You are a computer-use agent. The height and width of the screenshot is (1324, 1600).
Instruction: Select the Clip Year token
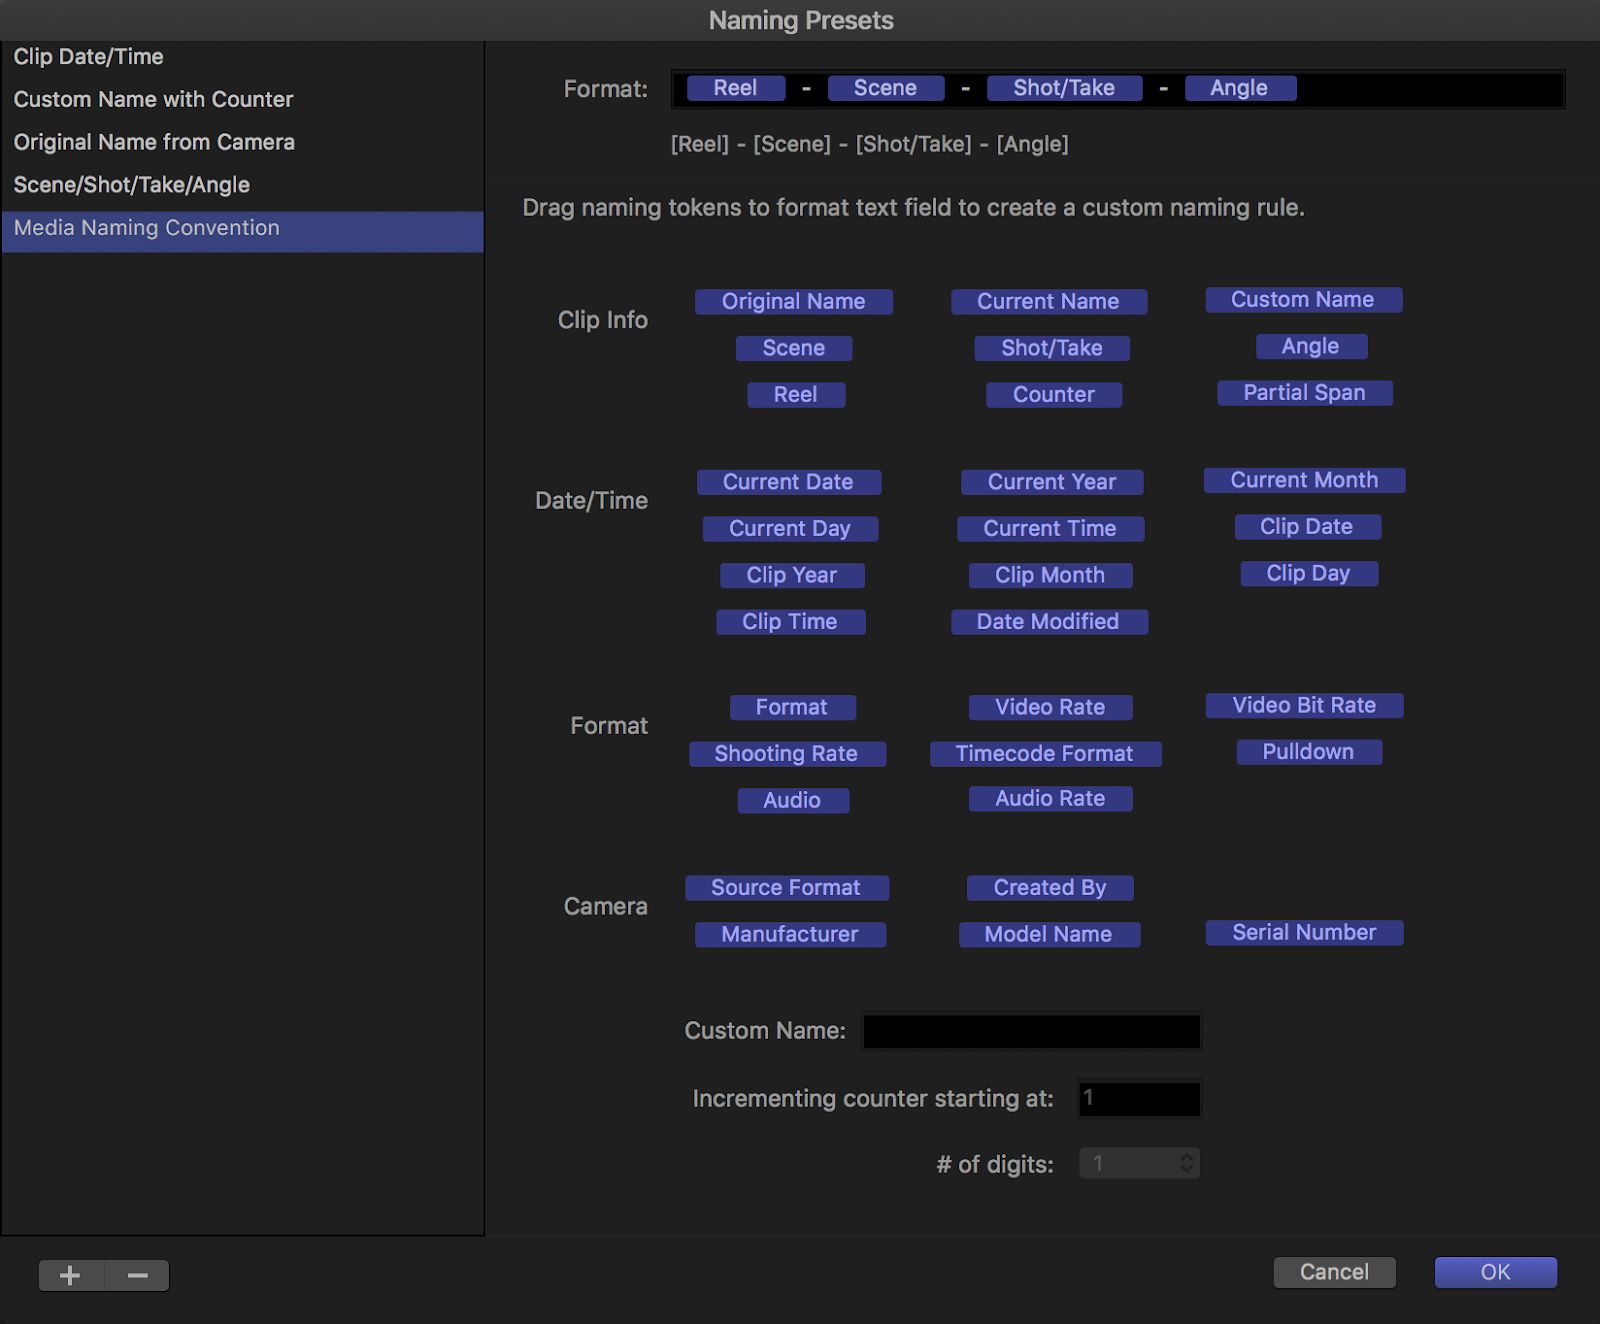click(x=792, y=576)
